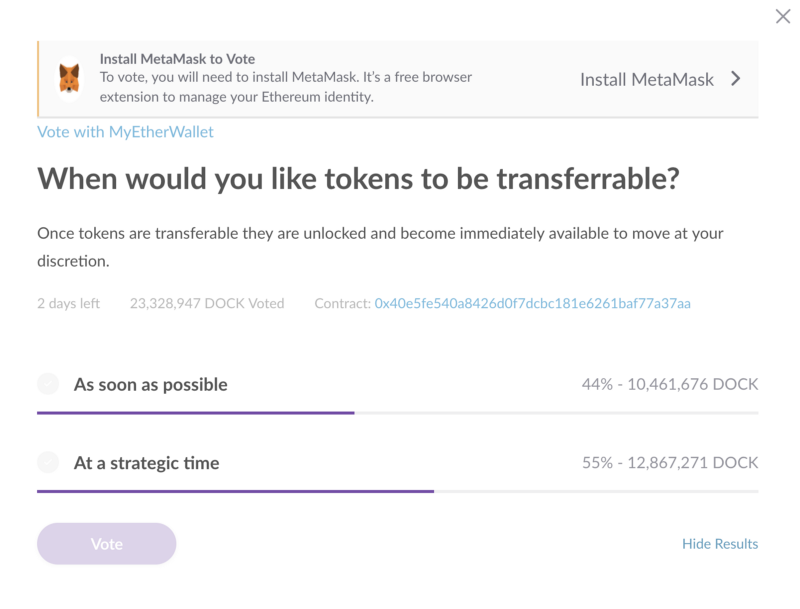Click the '23,328,947 DOCK Voted' total
800x609 pixels.
pos(207,303)
